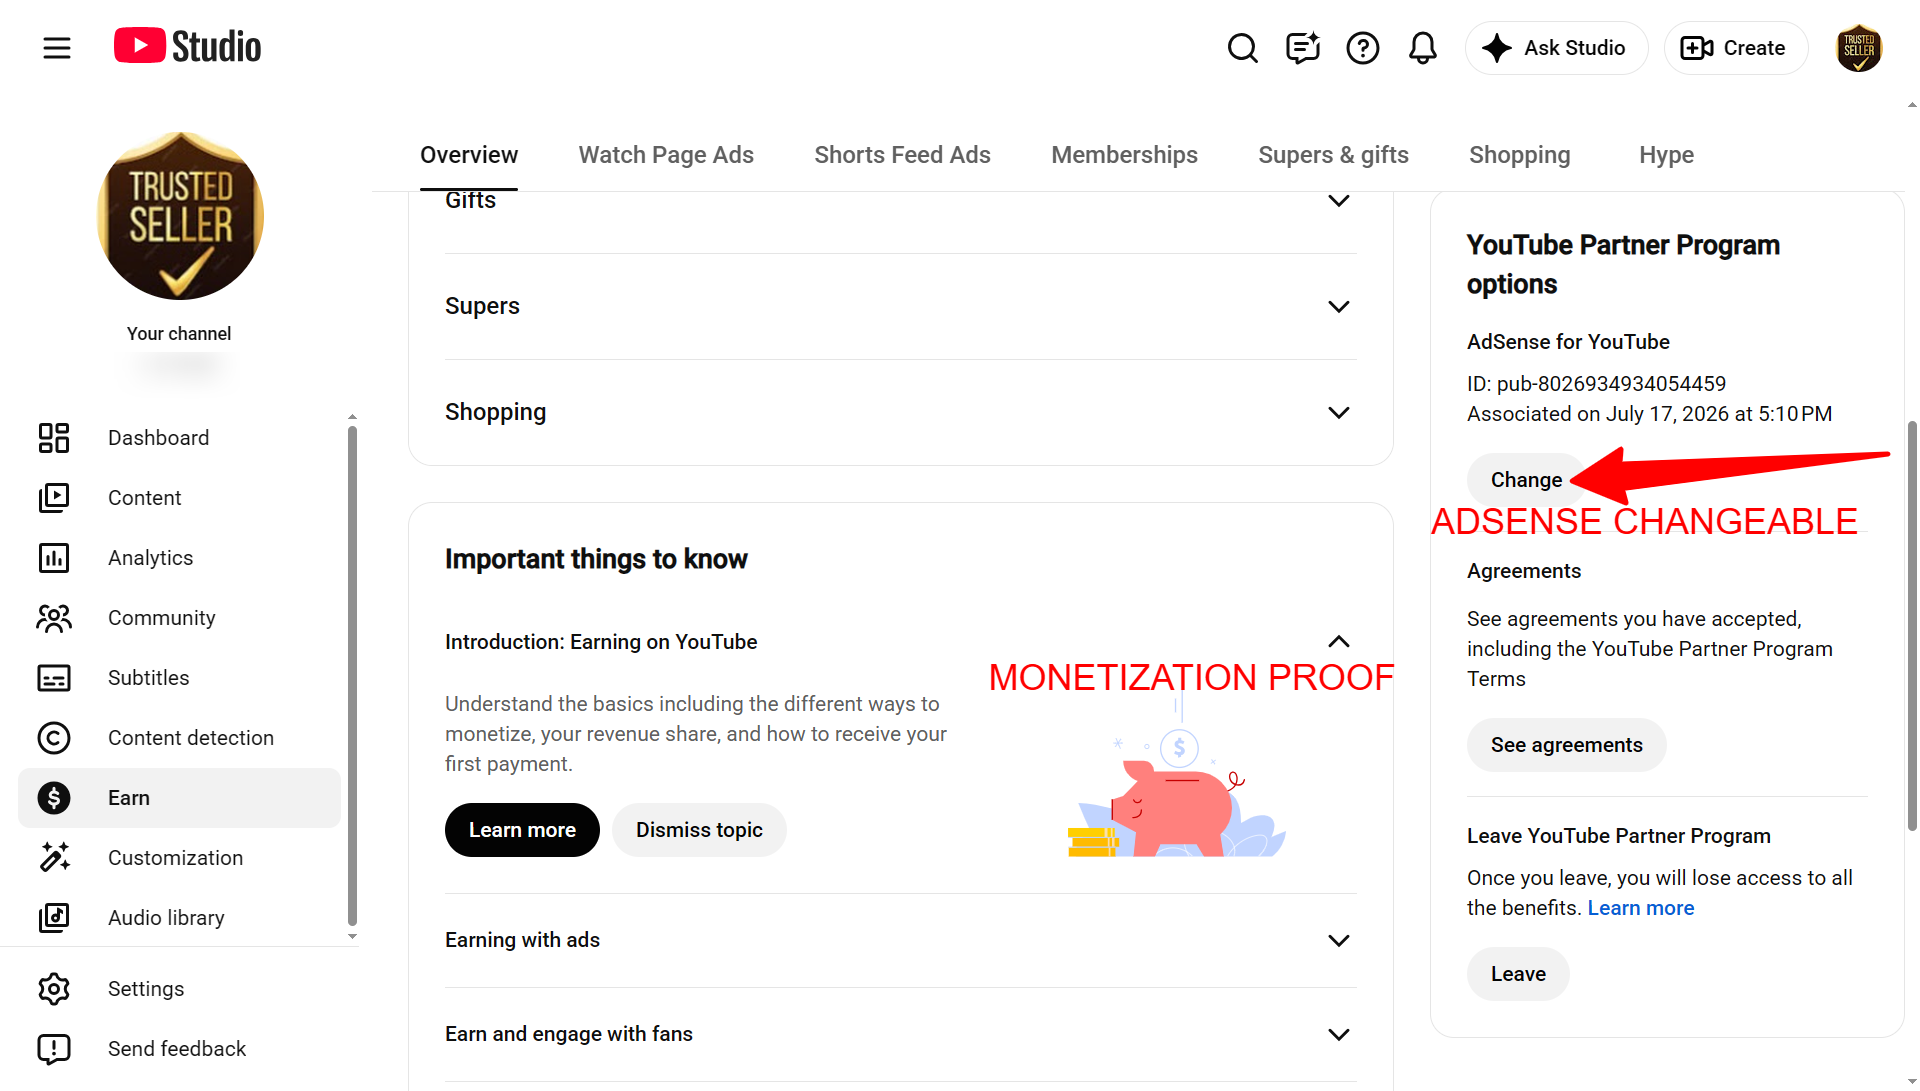
Task: Click the account avatar in top right
Action: click(1859, 48)
